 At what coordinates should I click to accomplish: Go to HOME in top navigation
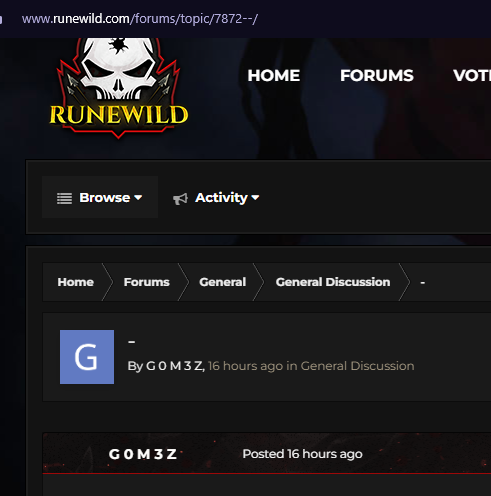point(274,75)
